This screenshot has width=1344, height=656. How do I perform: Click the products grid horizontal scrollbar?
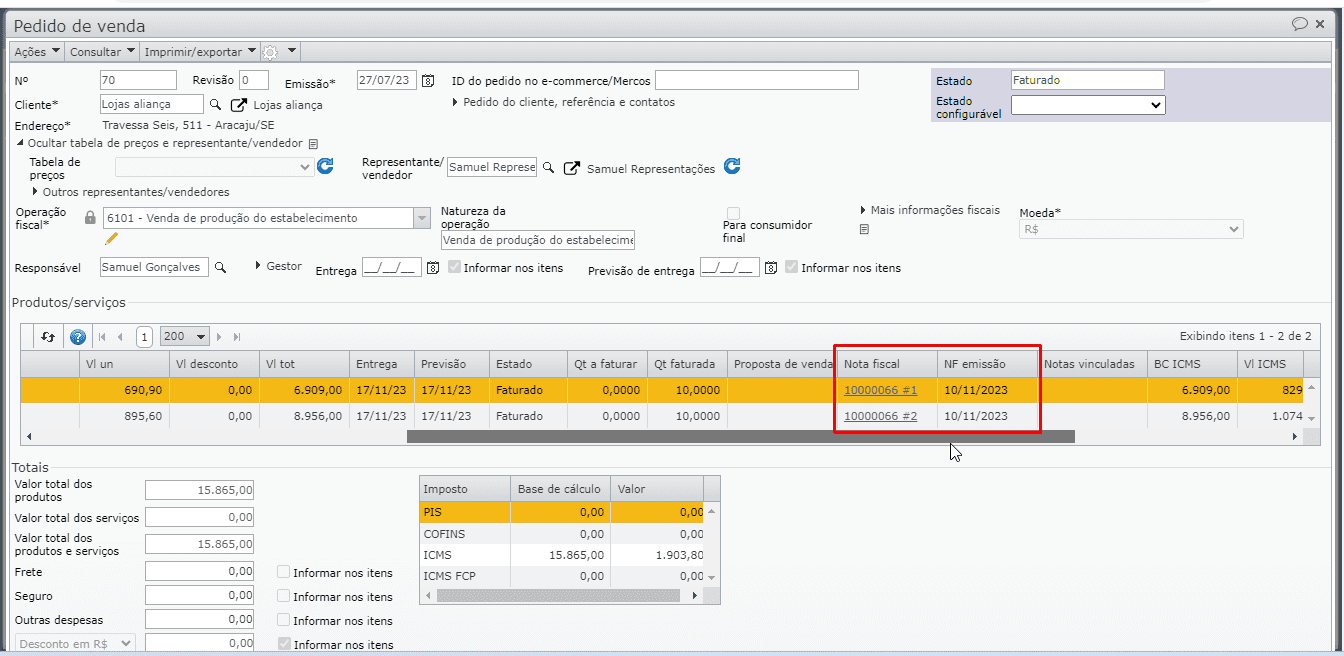click(740, 436)
